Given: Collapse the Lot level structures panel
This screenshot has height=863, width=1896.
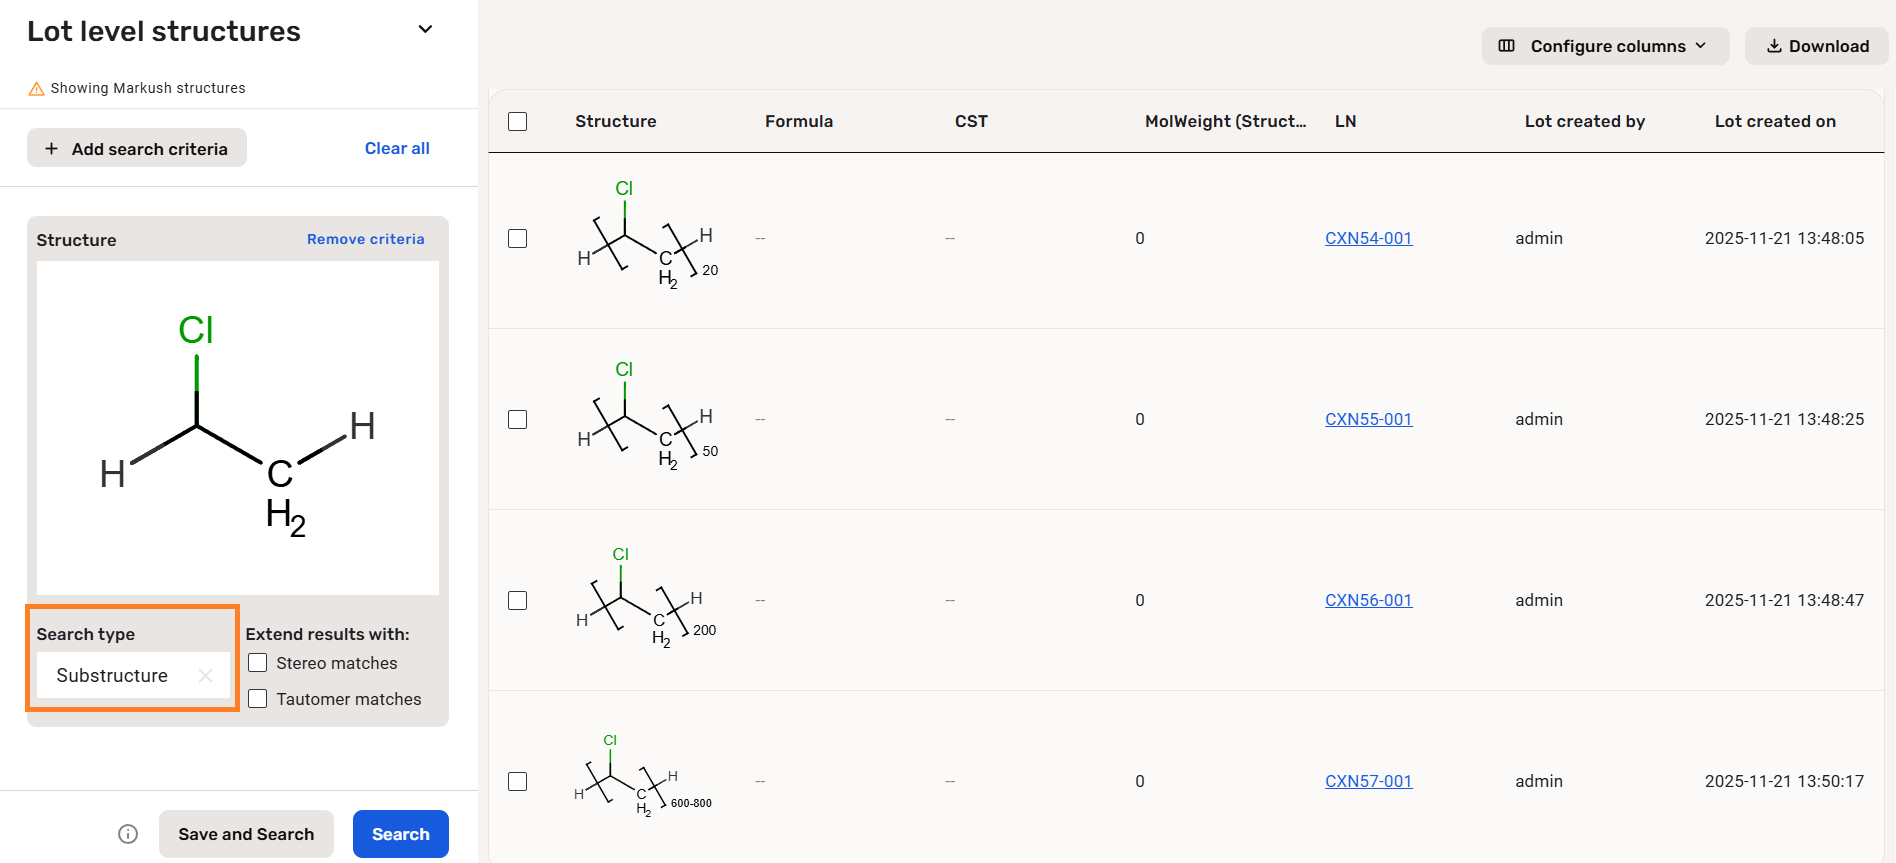Looking at the screenshot, I should click(x=425, y=30).
